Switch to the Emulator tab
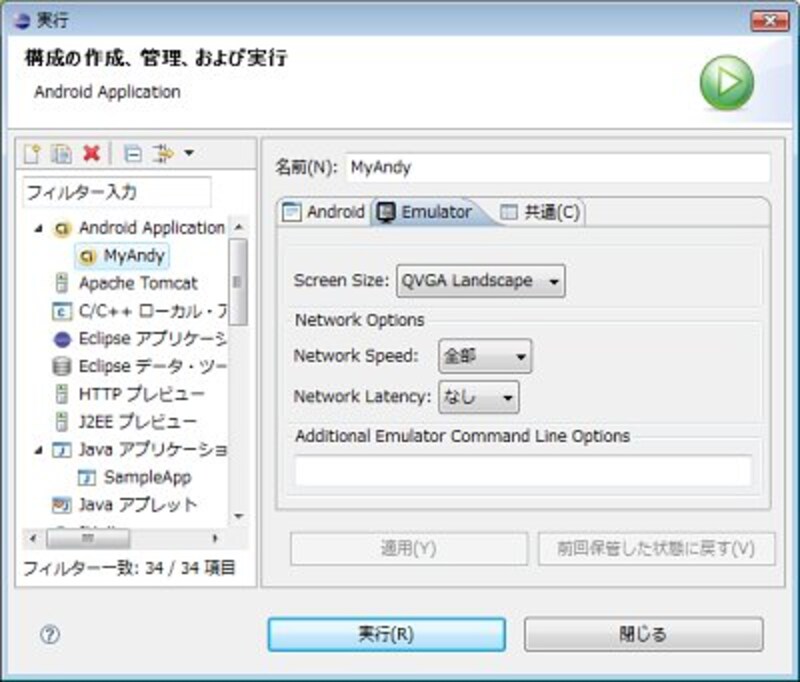Viewport: 800px width, 682px height. coord(424,212)
